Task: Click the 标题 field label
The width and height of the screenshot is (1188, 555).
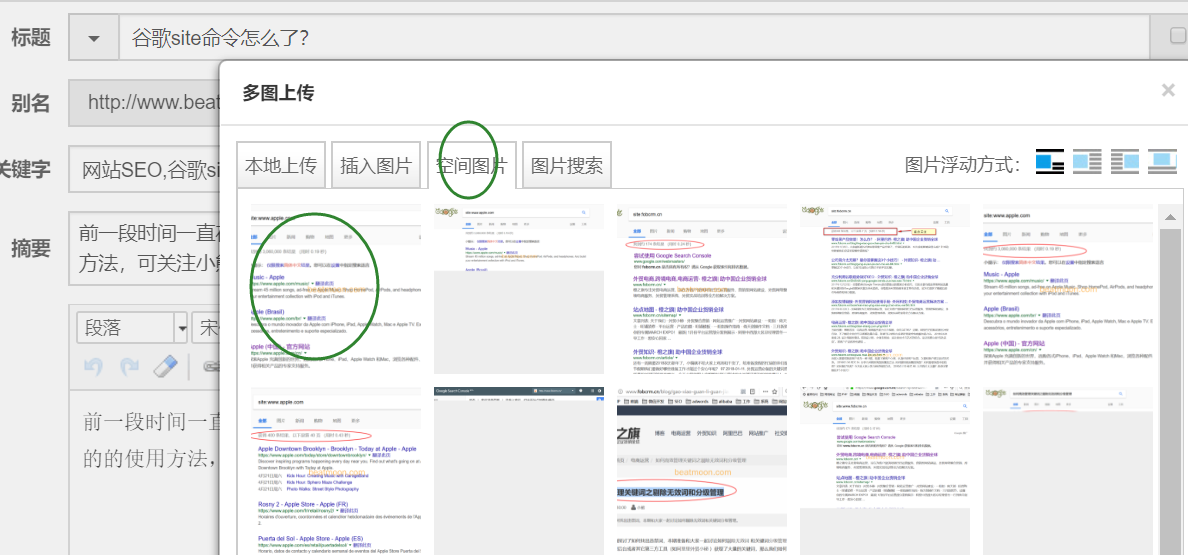Action: click(x=31, y=38)
